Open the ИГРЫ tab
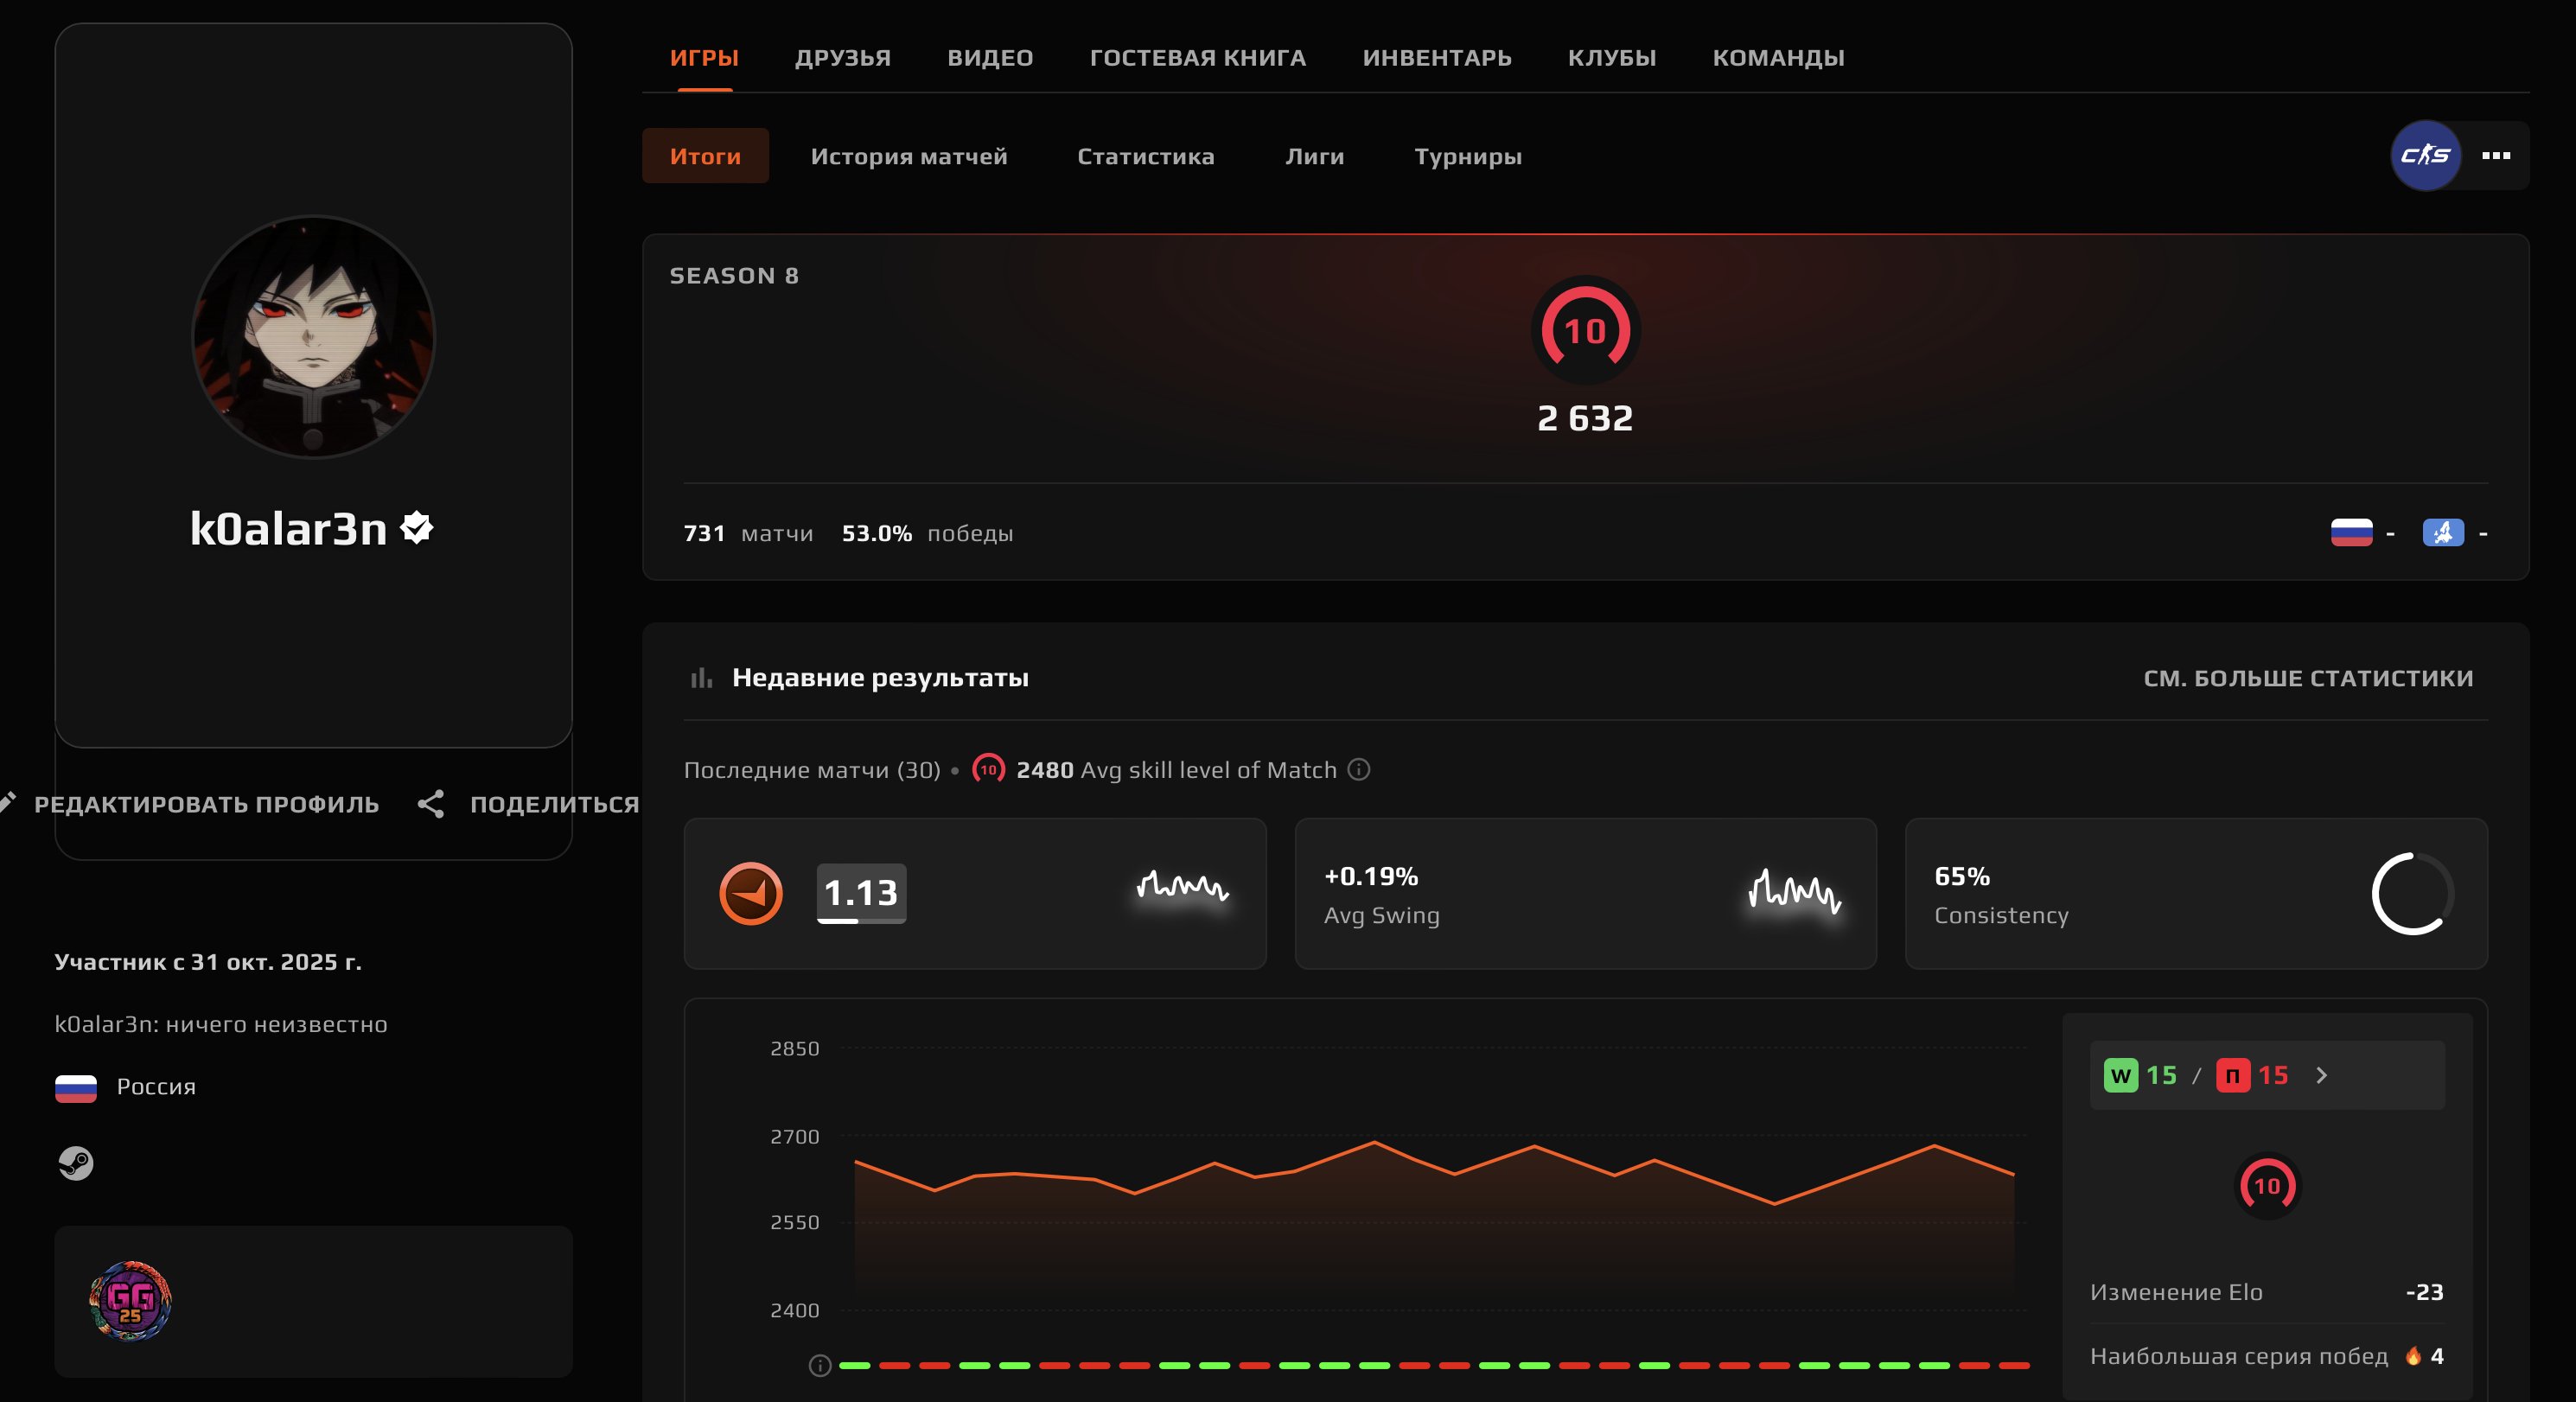 point(704,57)
